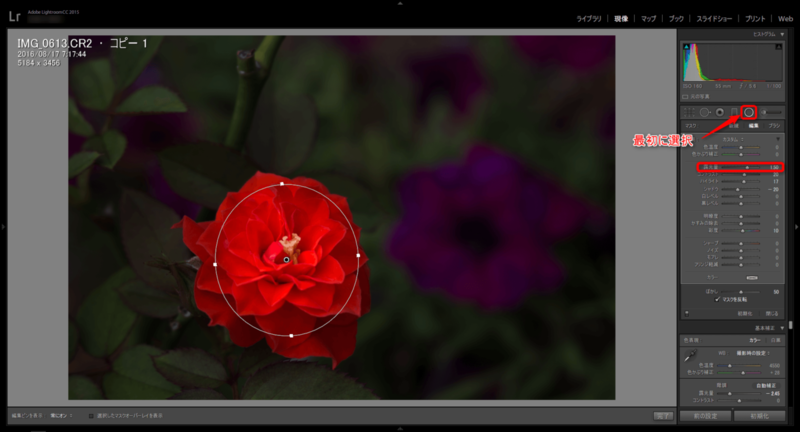Click the シャドウ slider in the radial filter
Image resolution: width=800 pixels, height=432 pixels.
click(741, 189)
